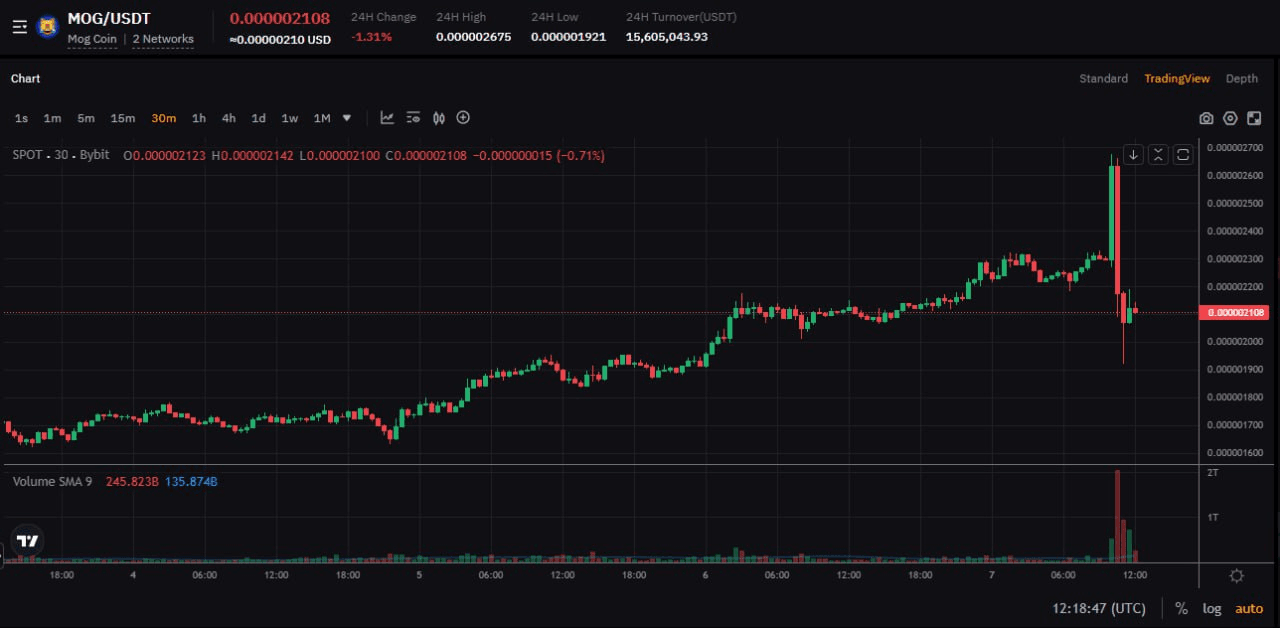Image resolution: width=1280 pixels, height=628 pixels.
Task: Select the 1s timeframe
Action: 21,118
